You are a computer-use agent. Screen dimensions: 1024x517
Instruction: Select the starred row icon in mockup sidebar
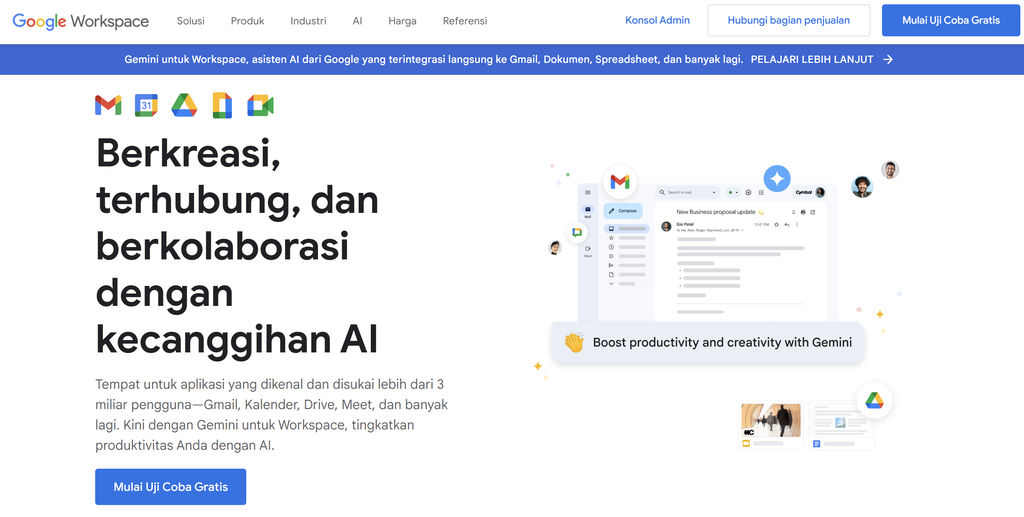pyautogui.click(x=611, y=238)
